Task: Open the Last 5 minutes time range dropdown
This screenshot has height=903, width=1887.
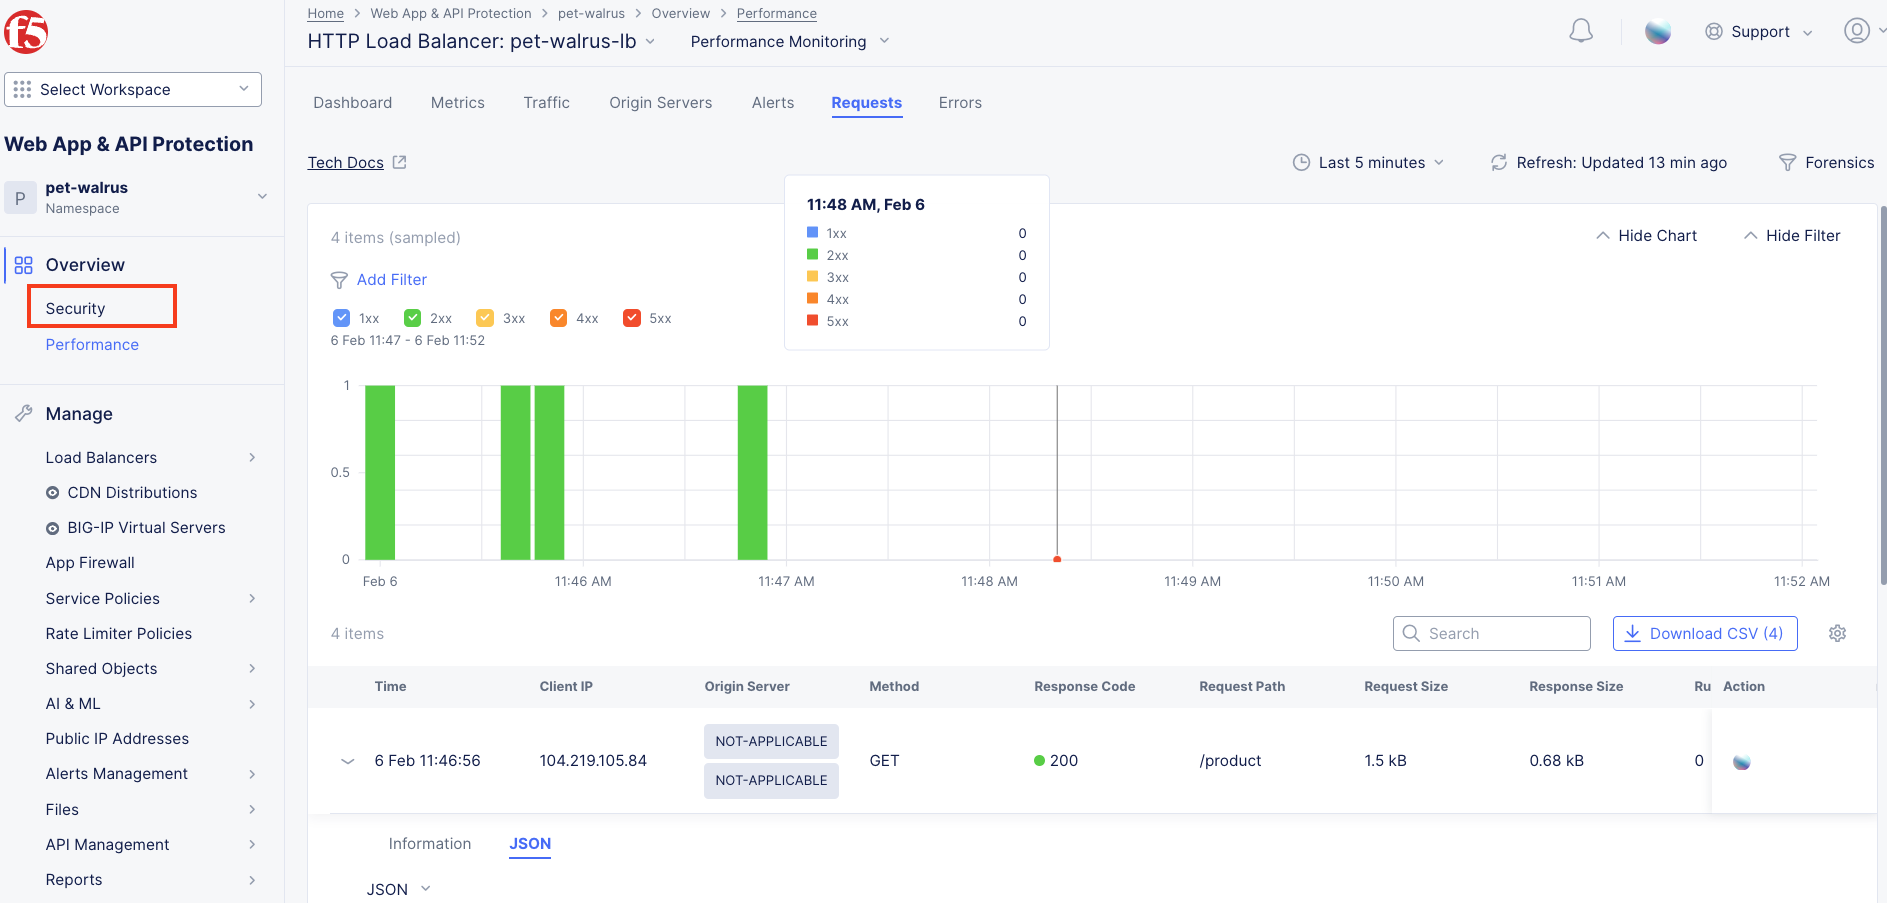Action: (x=1368, y=162)
